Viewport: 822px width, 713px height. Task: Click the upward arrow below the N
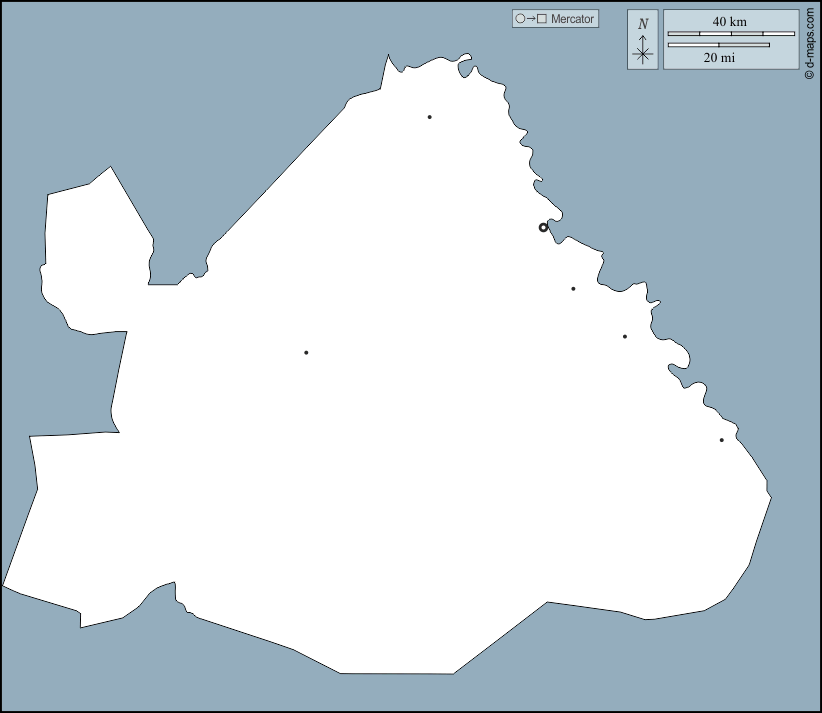tap(643, 39)
